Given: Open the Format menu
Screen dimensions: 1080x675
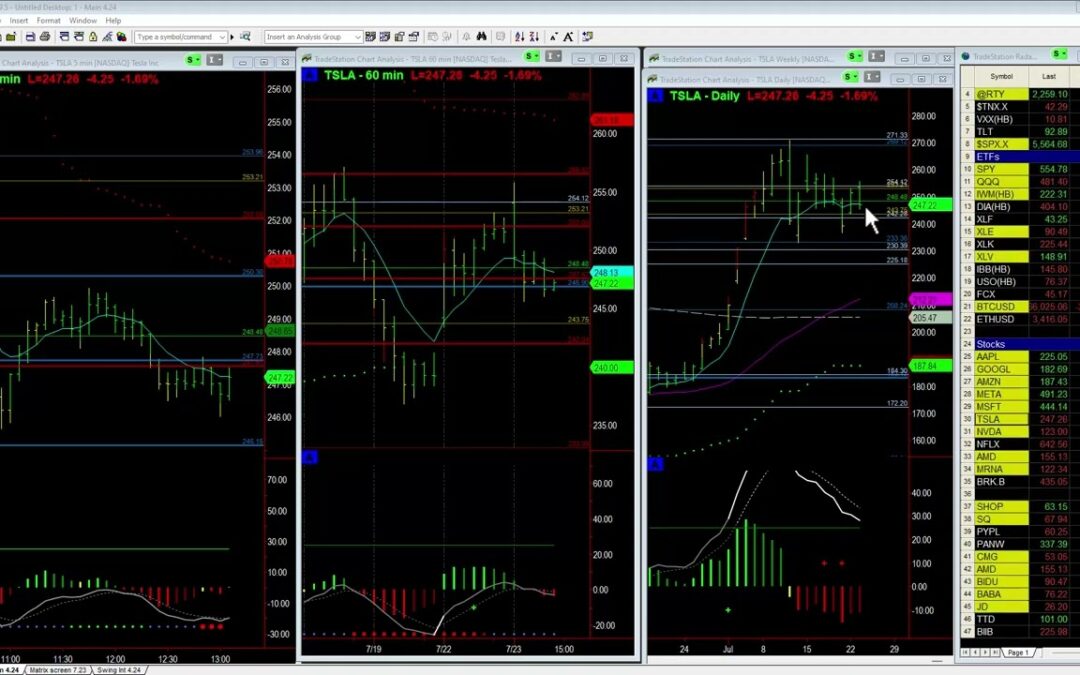Looking at the screenshot, I should (48, 20).
